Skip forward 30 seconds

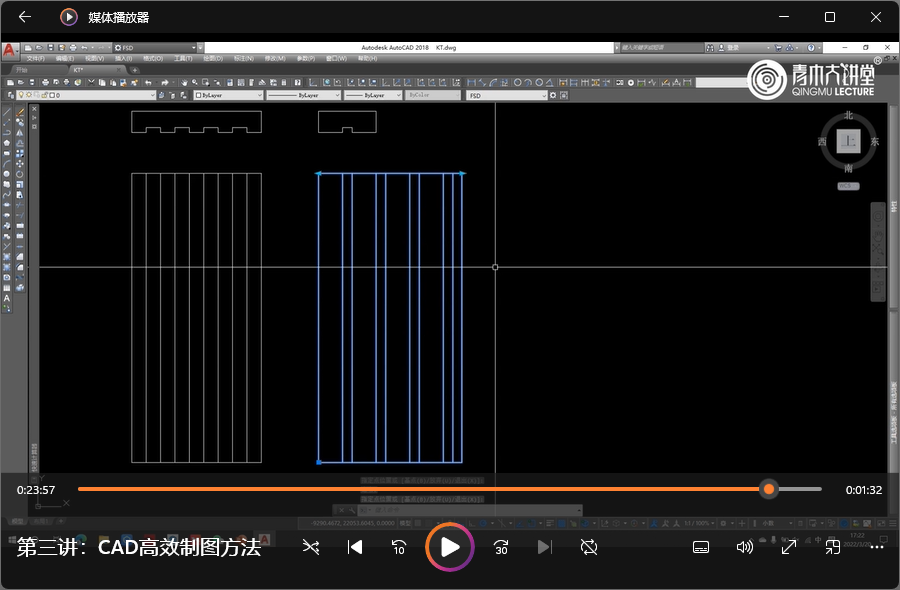point(501,547)
